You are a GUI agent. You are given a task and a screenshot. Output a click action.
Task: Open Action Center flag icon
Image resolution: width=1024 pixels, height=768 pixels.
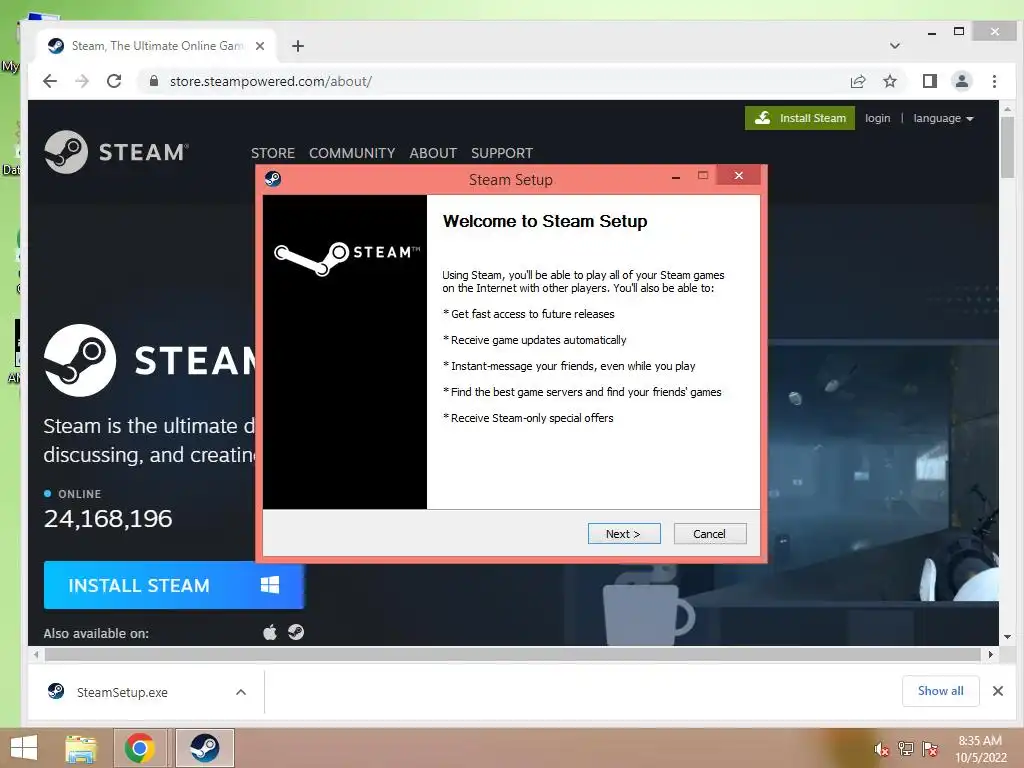930,749
